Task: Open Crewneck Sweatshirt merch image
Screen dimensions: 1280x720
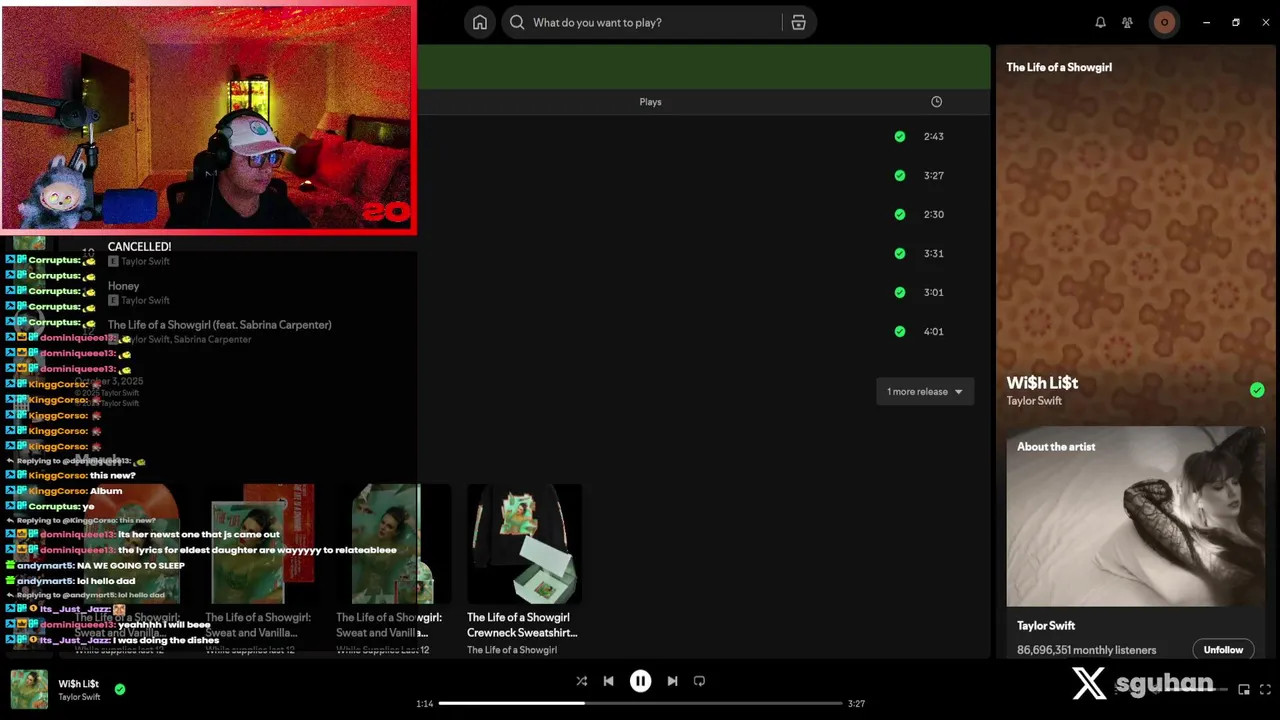Action: click(524, 544)
